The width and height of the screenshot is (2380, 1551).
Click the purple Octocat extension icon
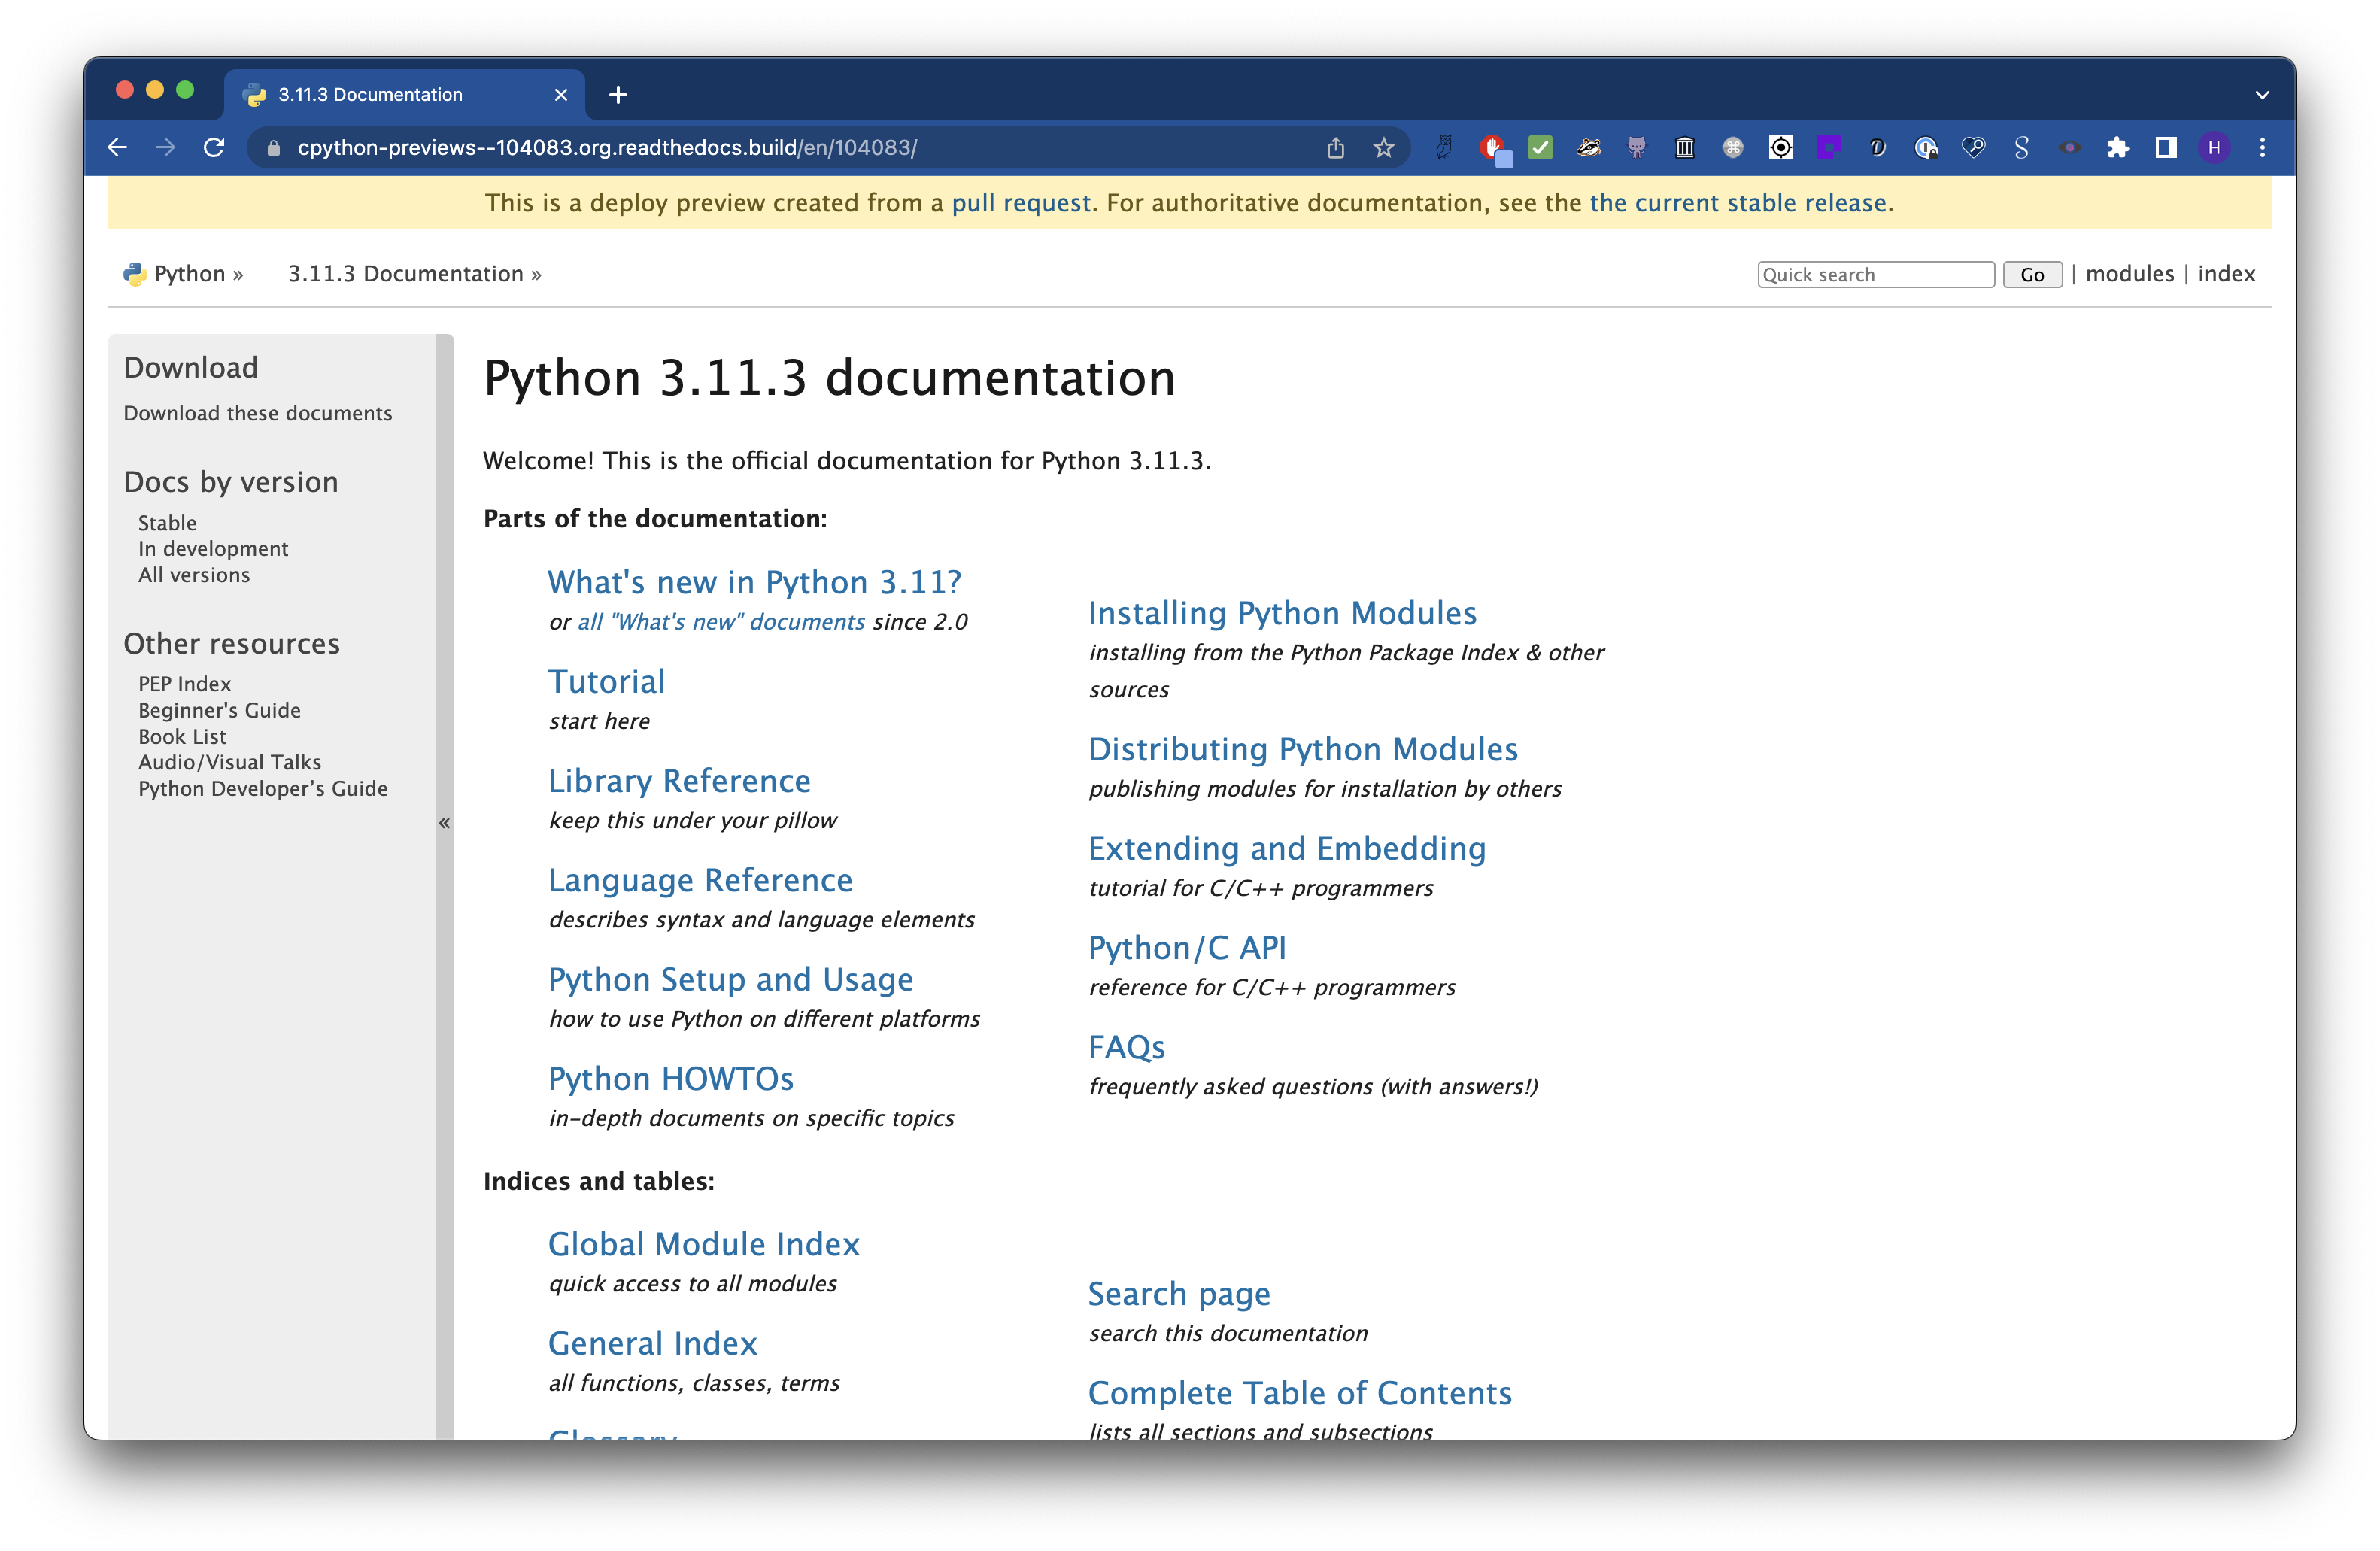[1636, 148]
